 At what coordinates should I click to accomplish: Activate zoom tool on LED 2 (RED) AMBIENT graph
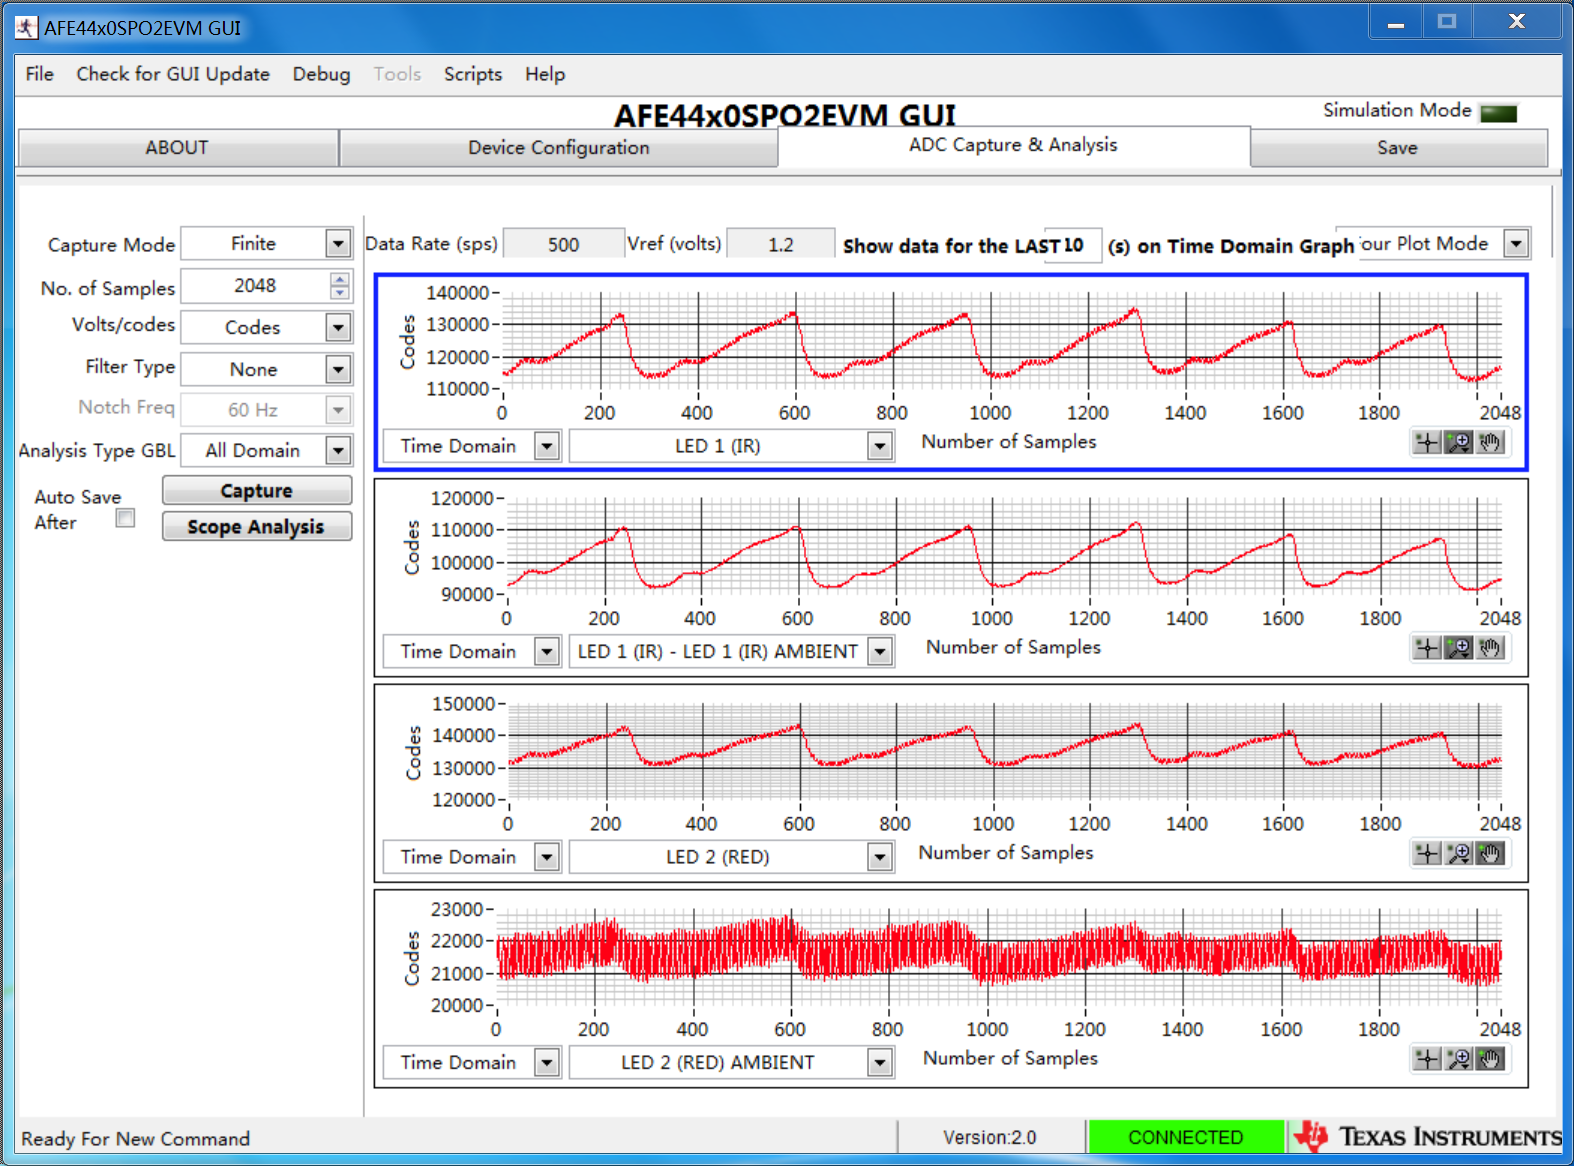1459,1059
